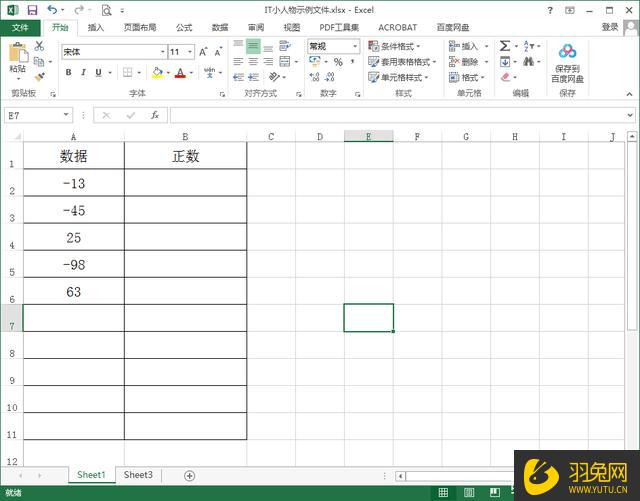Open font color dropdown arrow

pyautogui.click(x=191, y=73)
